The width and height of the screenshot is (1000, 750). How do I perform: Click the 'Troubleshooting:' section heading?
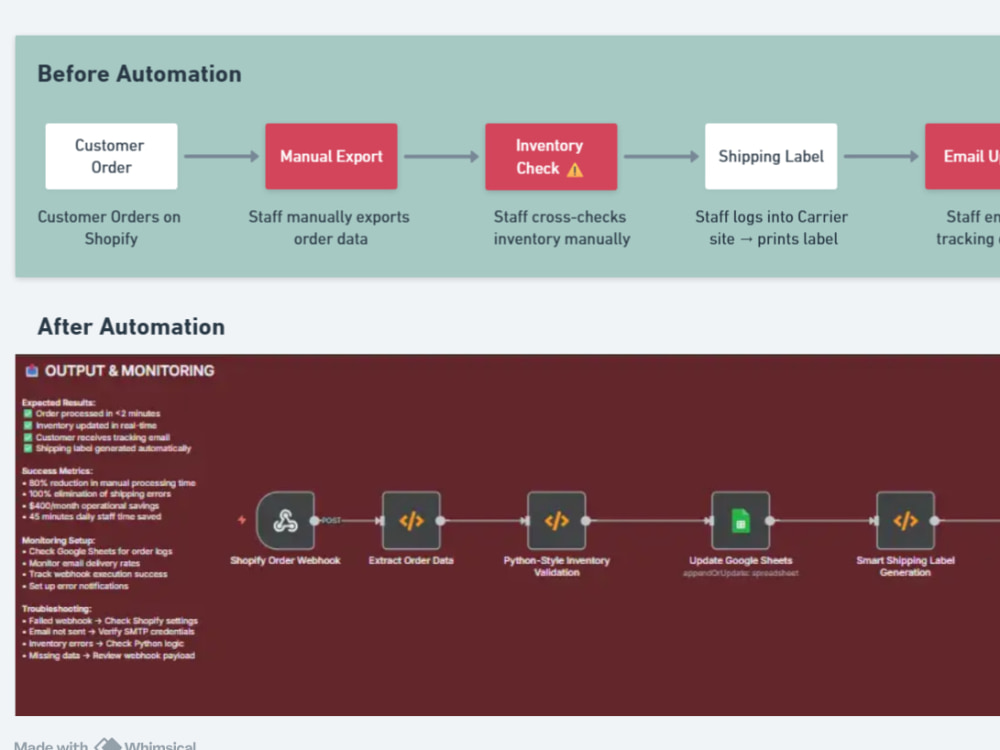click(x=56, y=608)
